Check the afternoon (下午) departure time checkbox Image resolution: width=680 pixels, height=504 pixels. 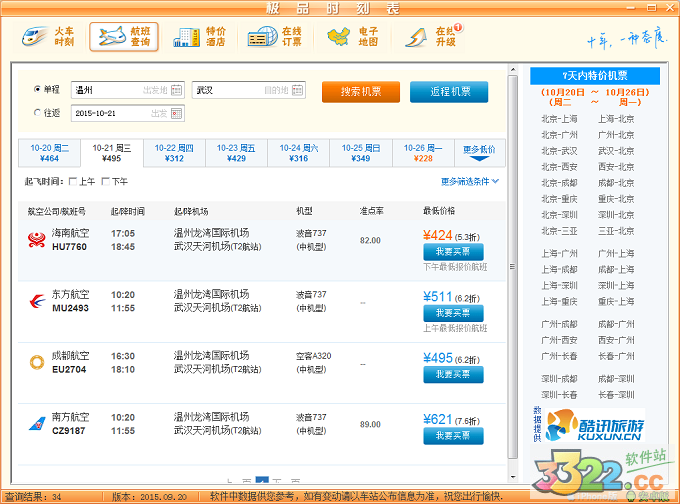pos(106,181)
